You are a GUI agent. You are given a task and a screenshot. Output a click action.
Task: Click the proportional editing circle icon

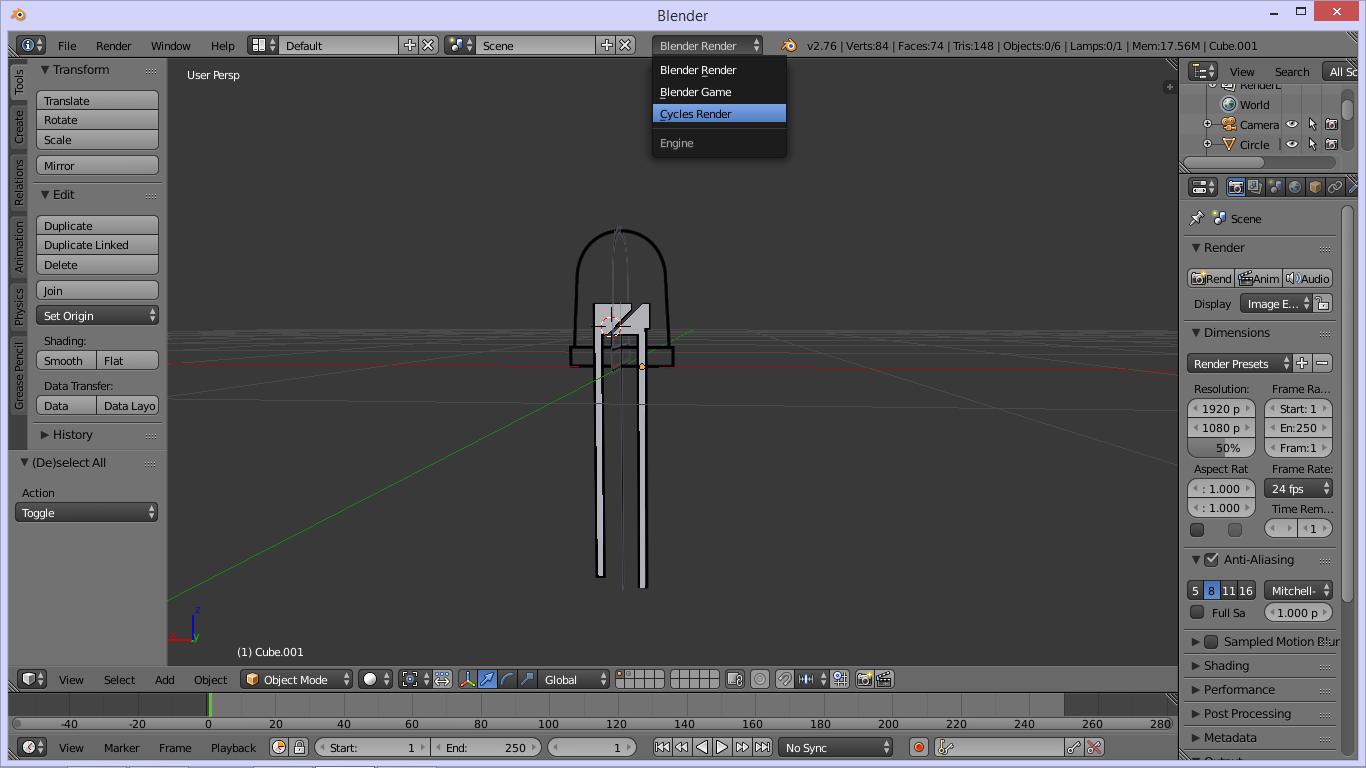tap(760, 679)
